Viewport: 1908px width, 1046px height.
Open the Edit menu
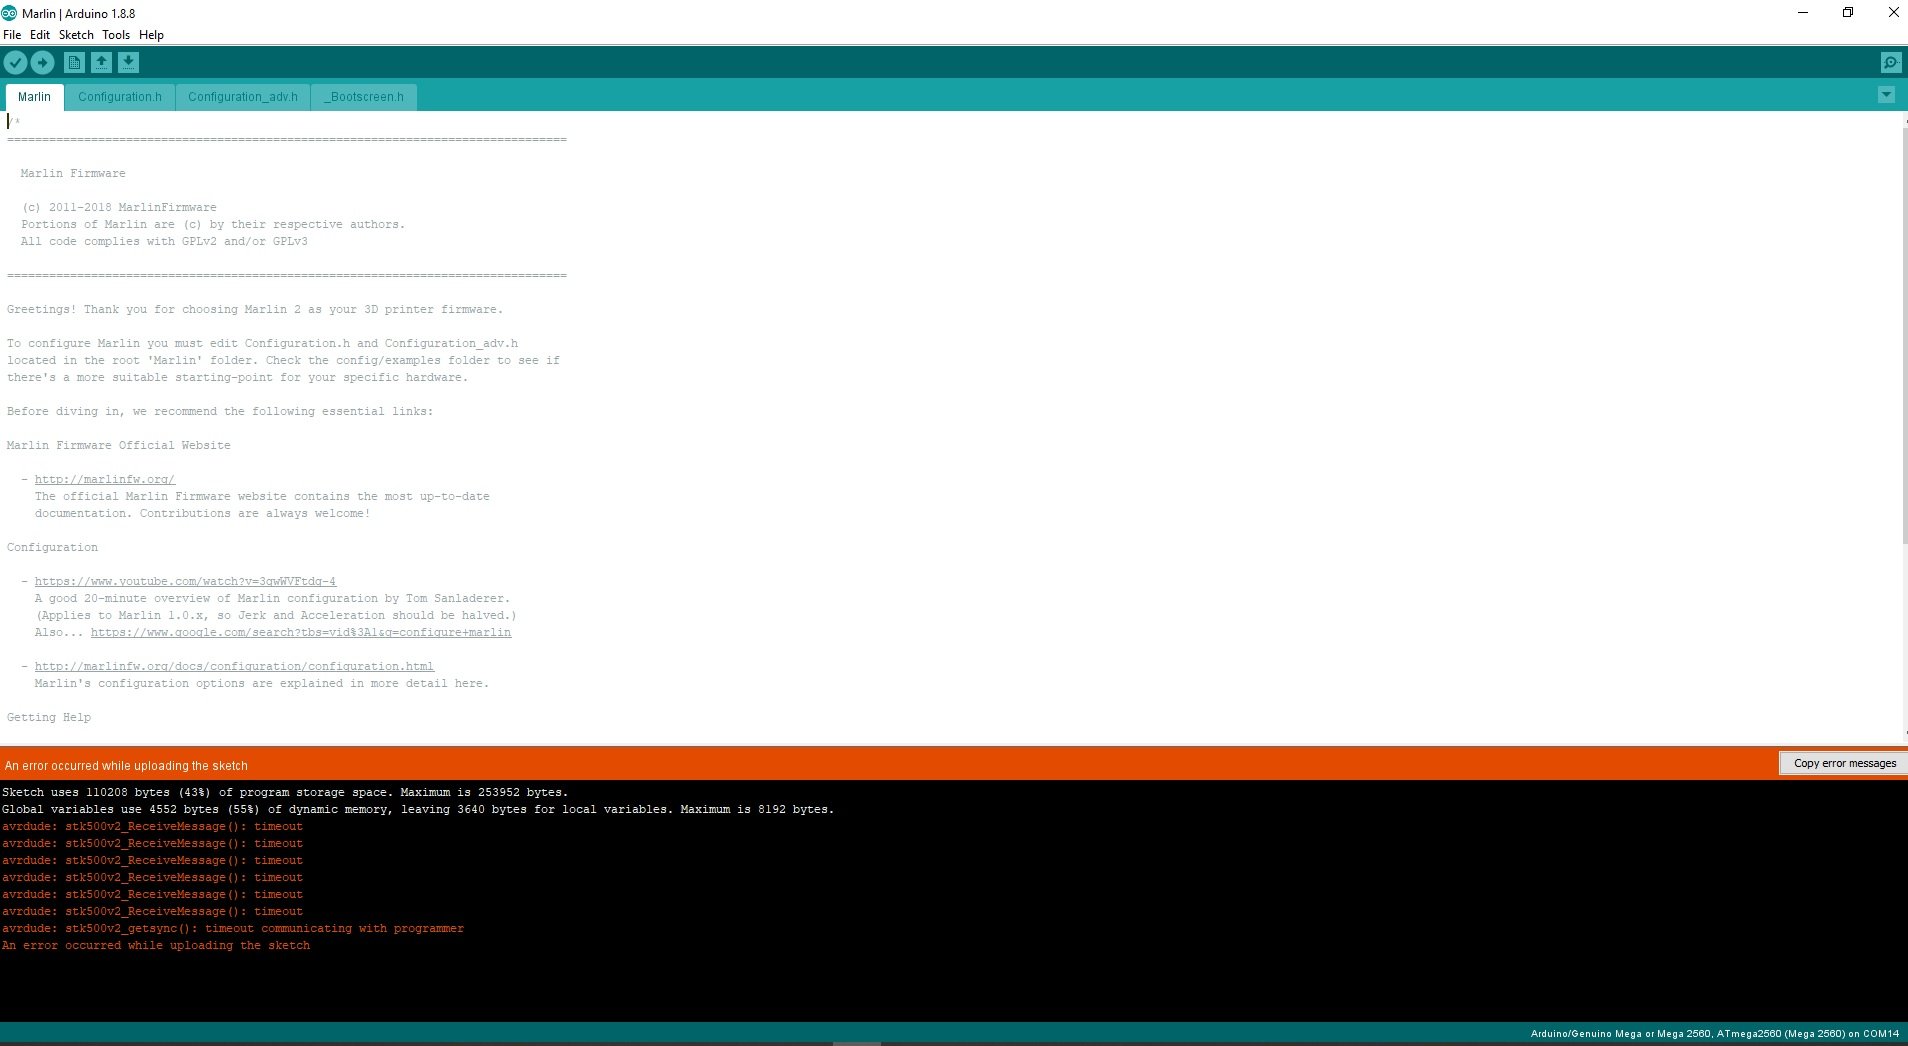tap(40, 35)
